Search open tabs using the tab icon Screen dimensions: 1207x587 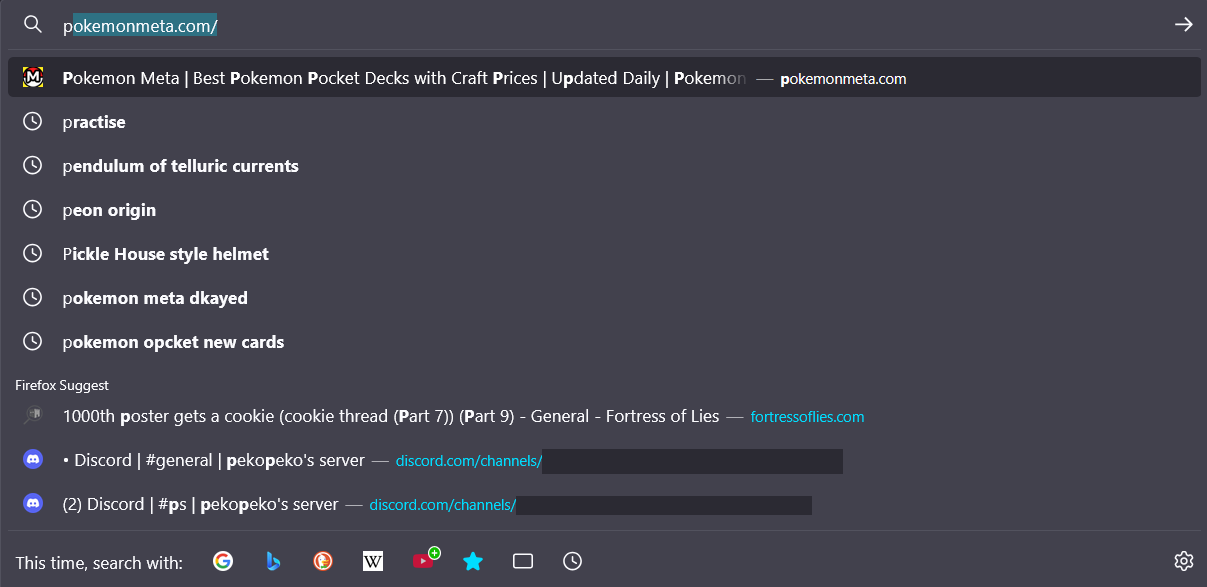pos(523,561)
